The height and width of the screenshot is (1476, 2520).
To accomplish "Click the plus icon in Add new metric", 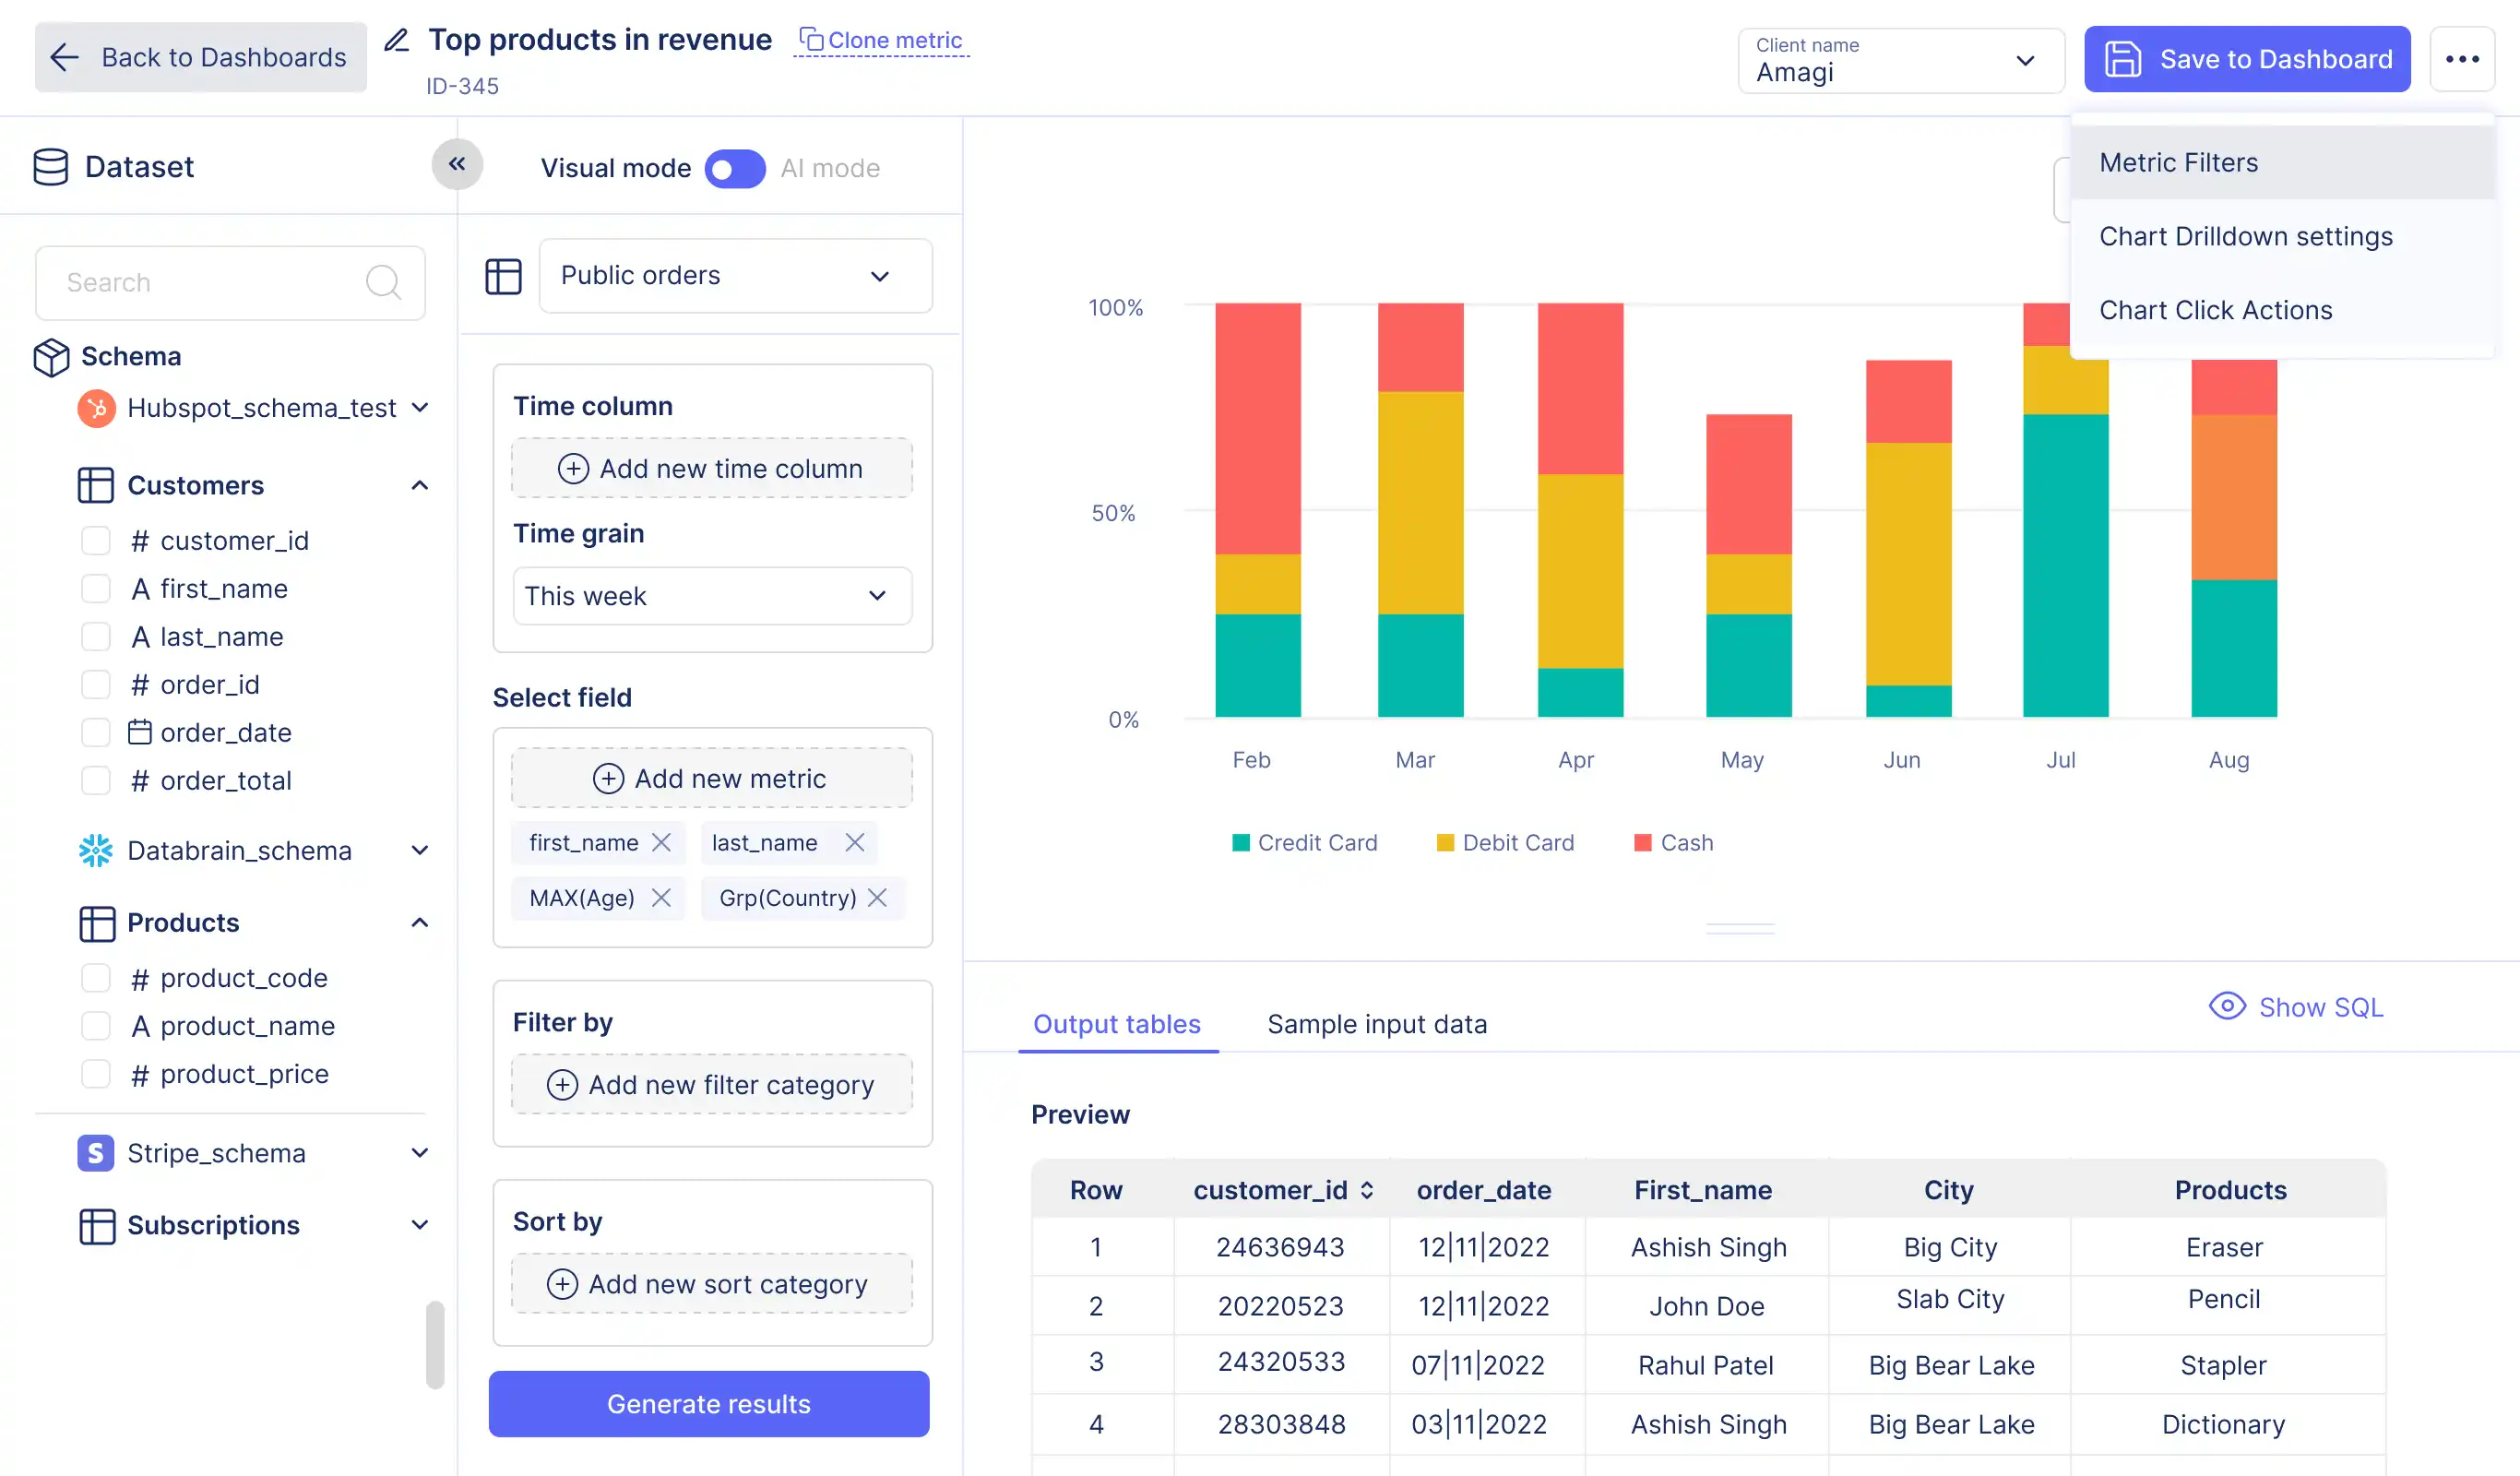I will pyautogui.click(x=608, y=779).
